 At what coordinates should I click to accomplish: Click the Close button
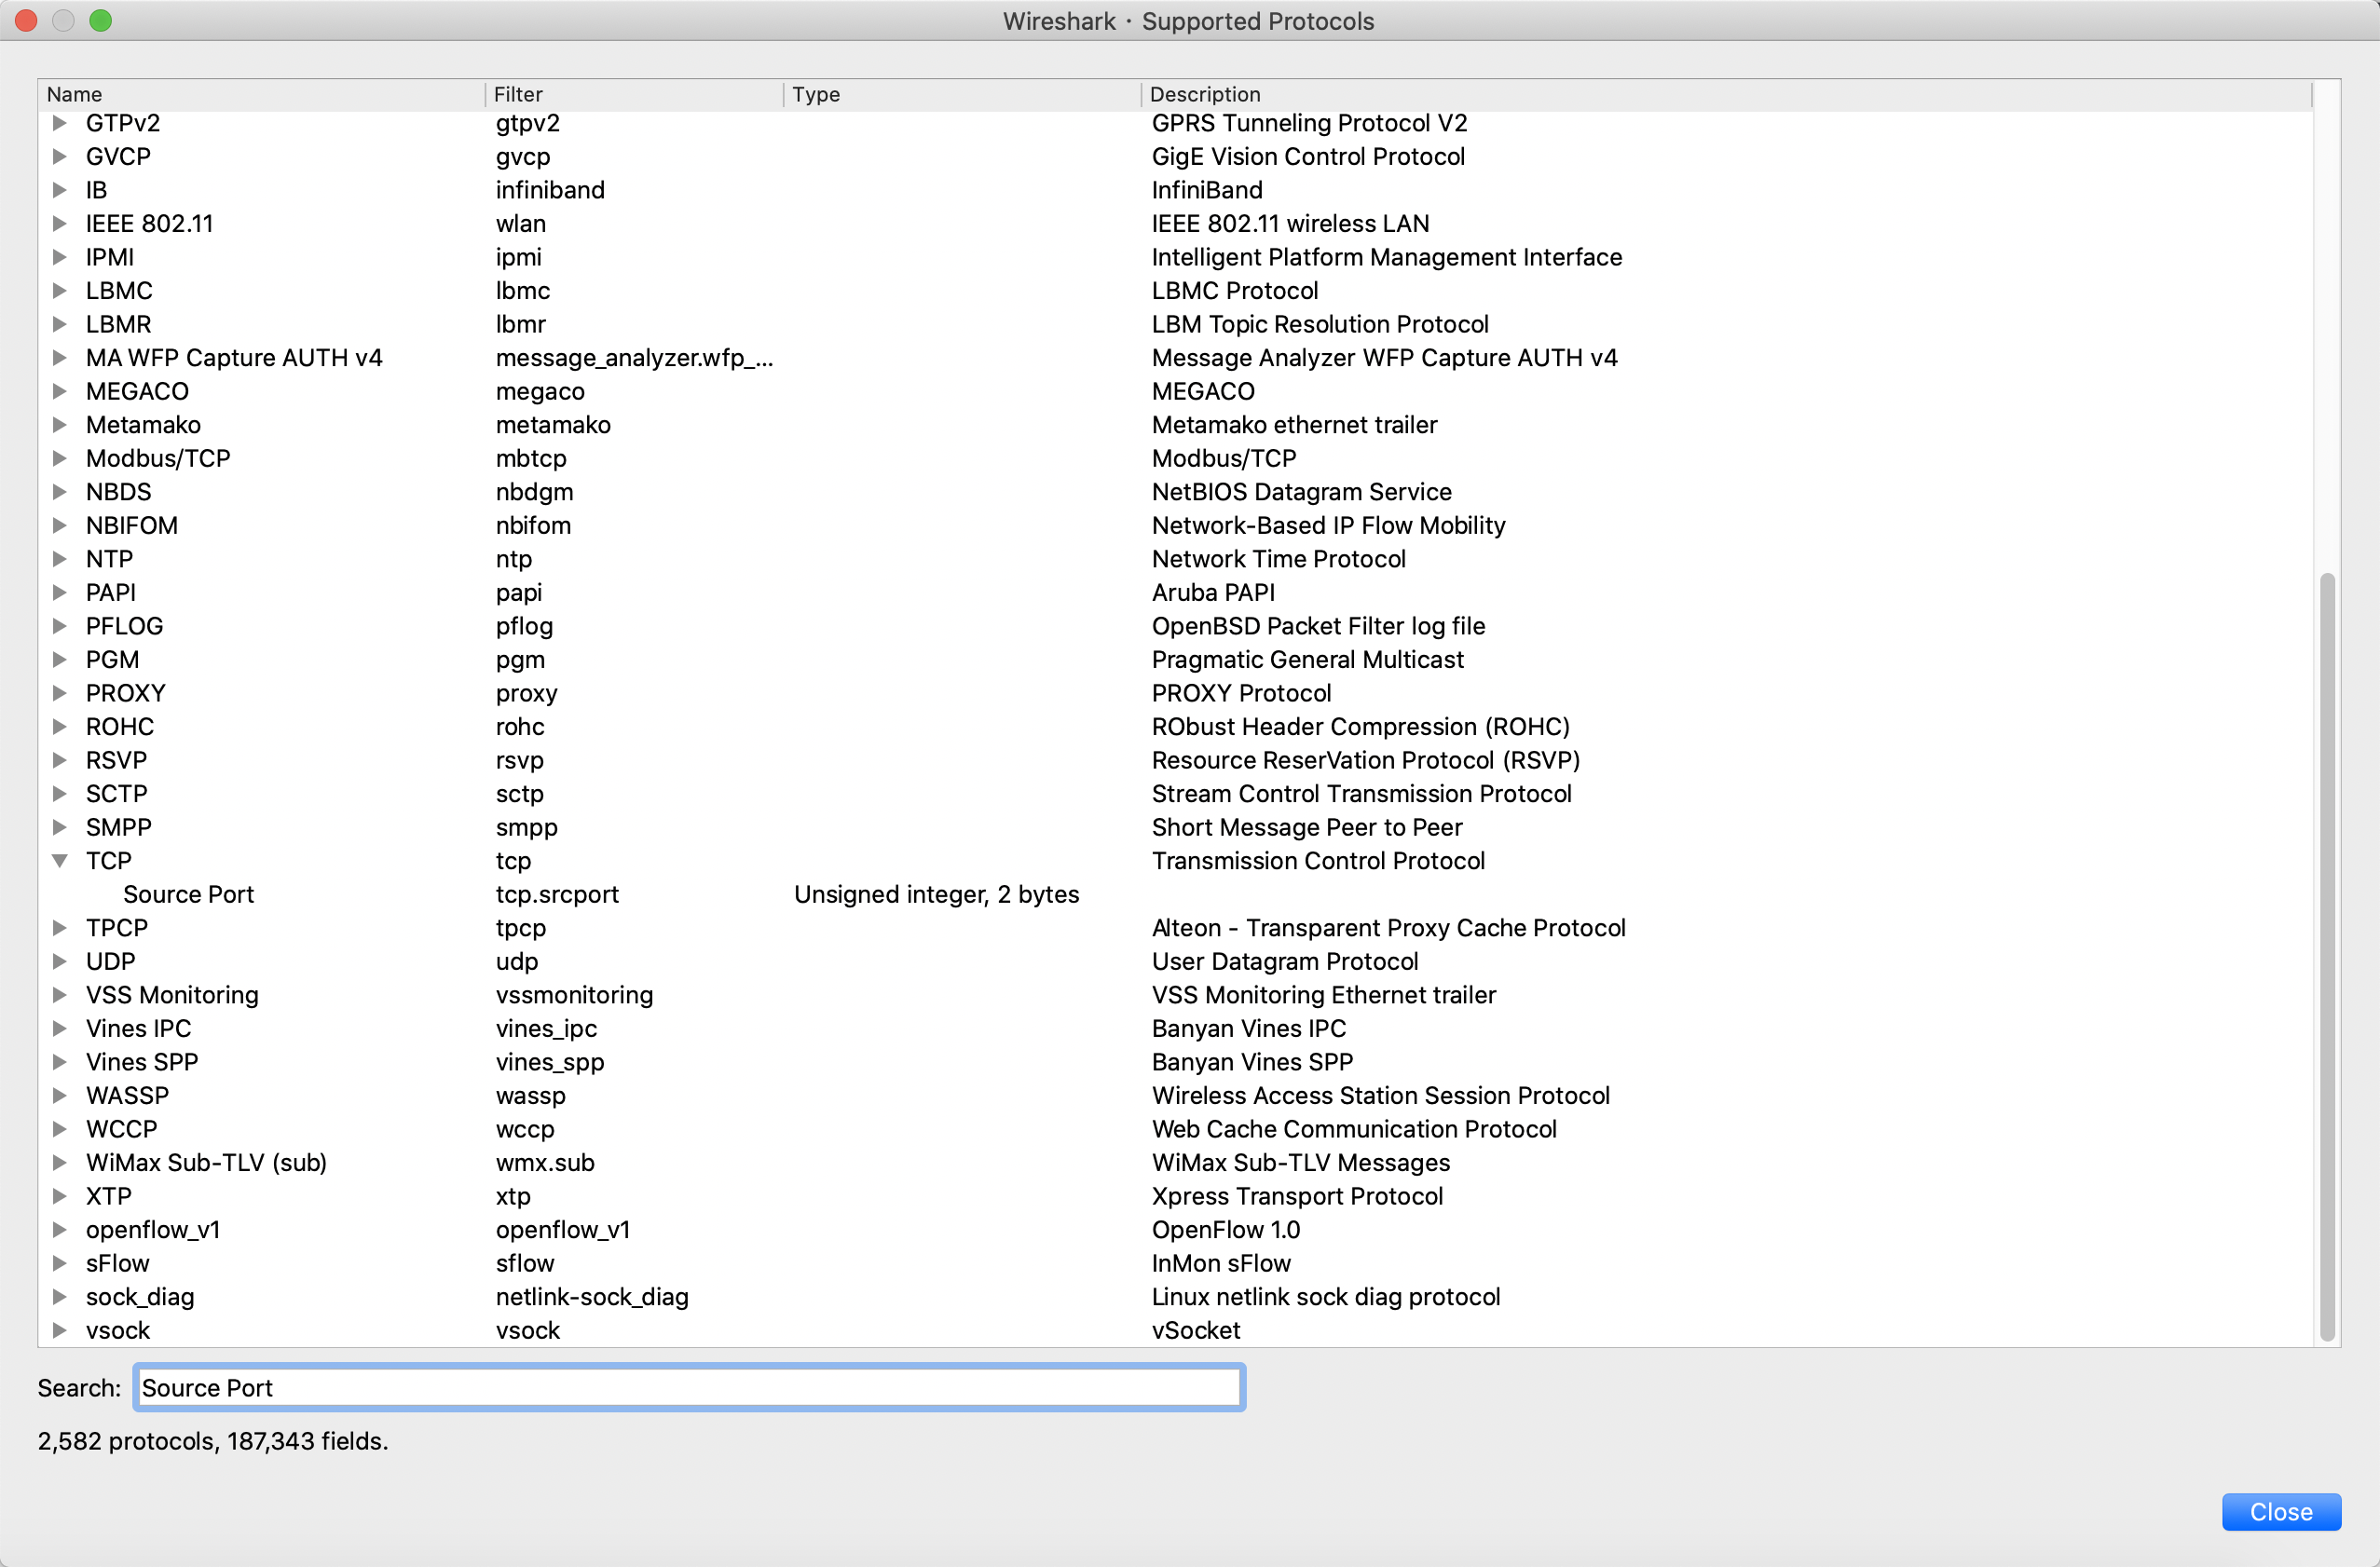coord(2280,1512)
